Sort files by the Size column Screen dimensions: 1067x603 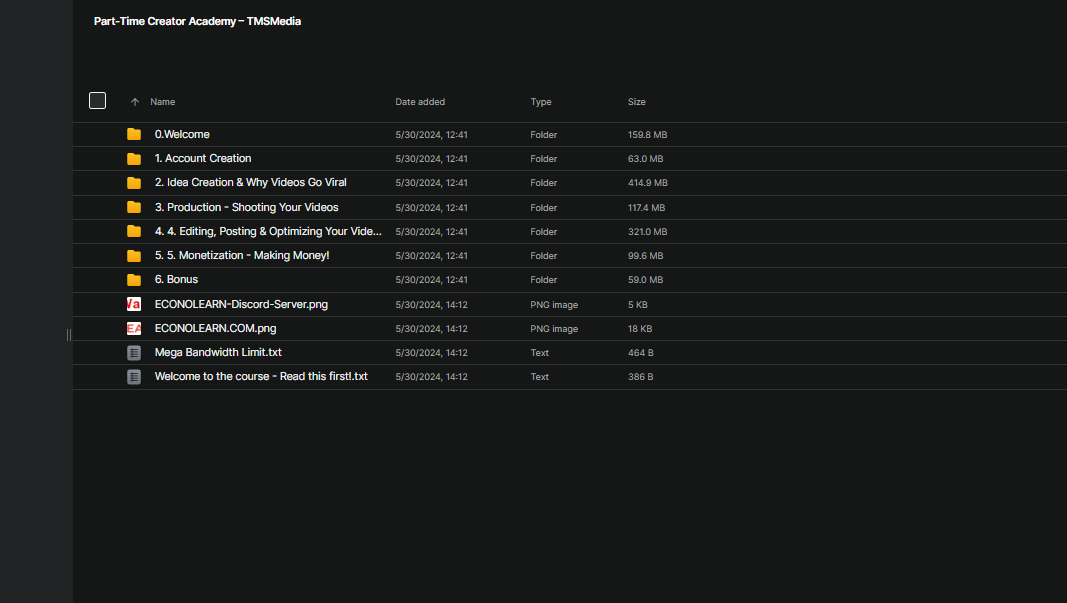pos(637,102)
